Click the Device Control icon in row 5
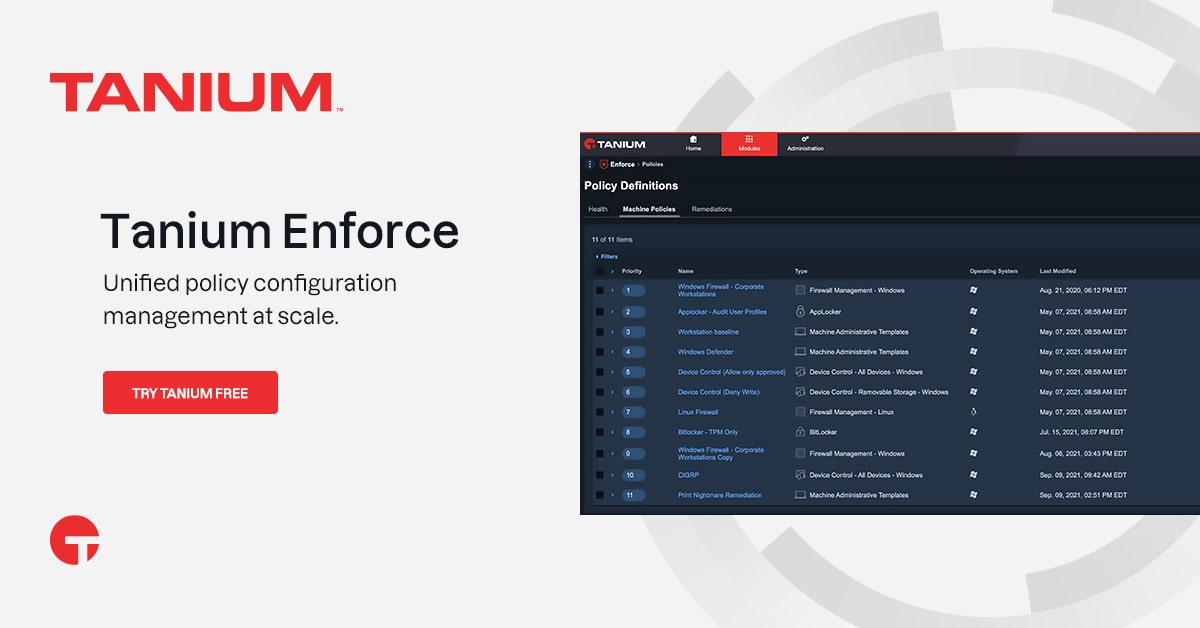Image resolution: width=1200 pixels, height=628 pixels. click(x=800, y=371)
